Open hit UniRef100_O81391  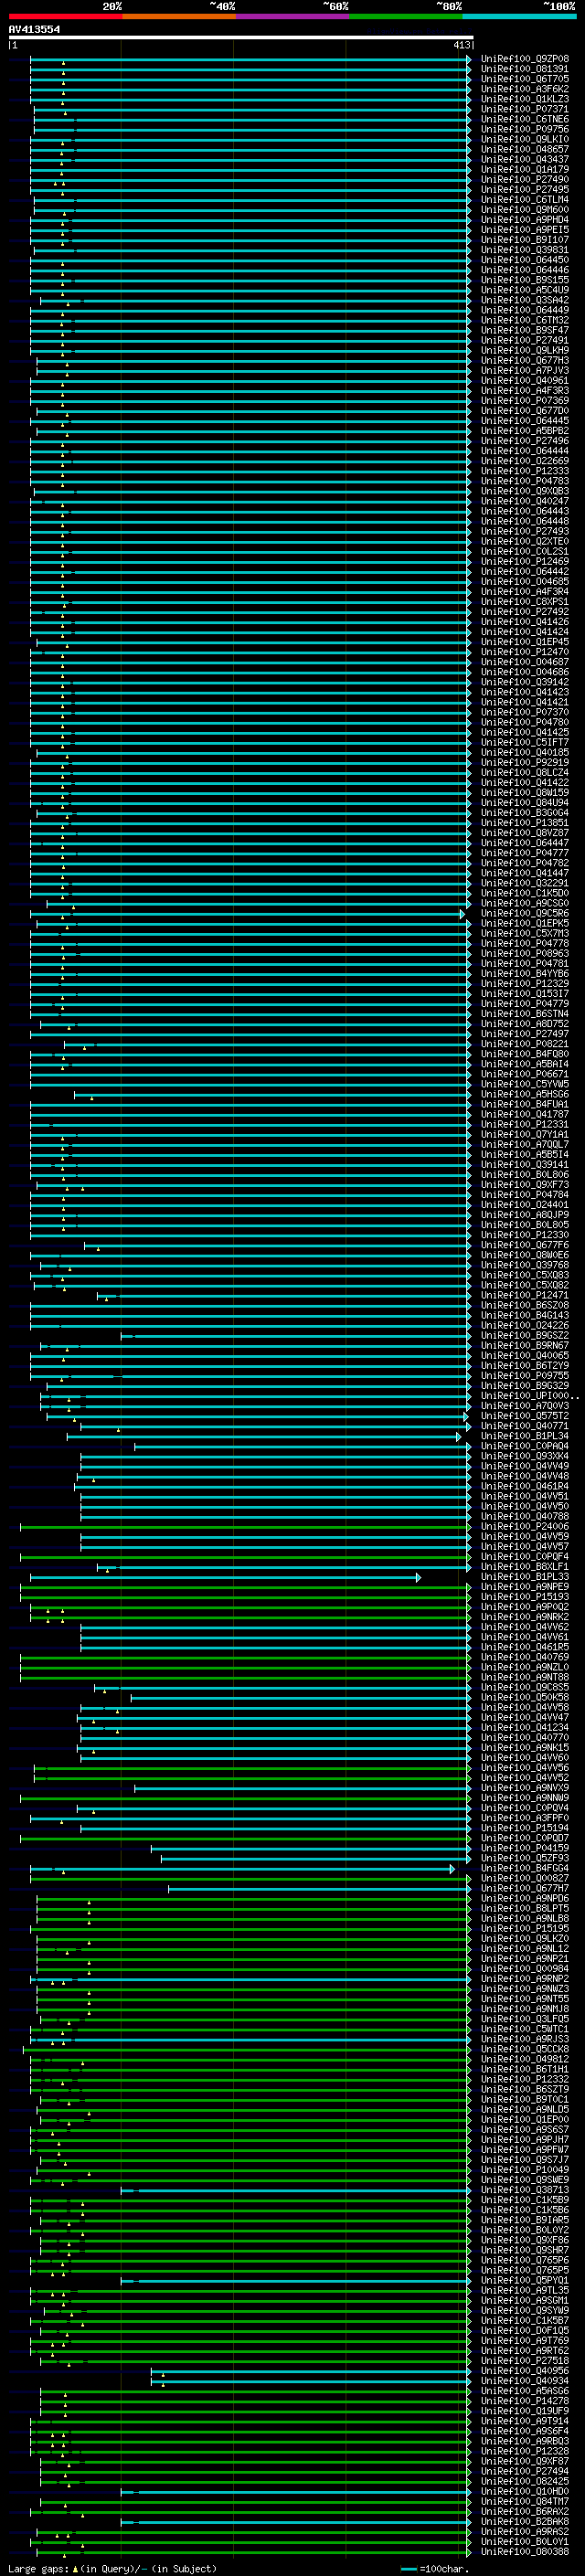(x=524, y=69)
